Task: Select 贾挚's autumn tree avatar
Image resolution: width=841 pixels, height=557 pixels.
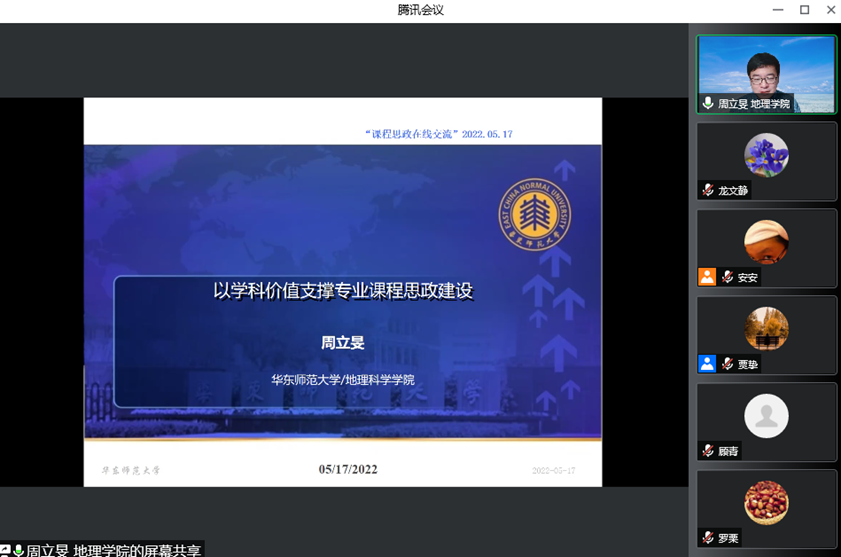Action: [766, 329]
